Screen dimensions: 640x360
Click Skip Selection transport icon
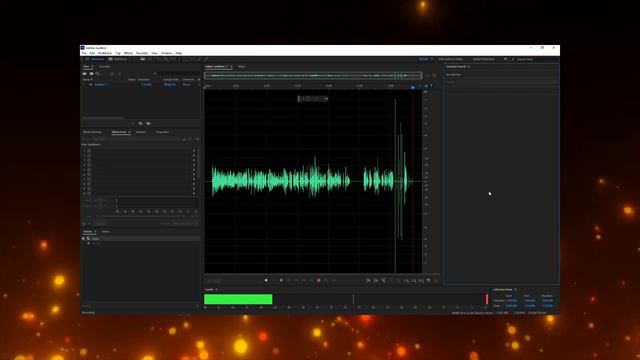[x=334, y=280]
